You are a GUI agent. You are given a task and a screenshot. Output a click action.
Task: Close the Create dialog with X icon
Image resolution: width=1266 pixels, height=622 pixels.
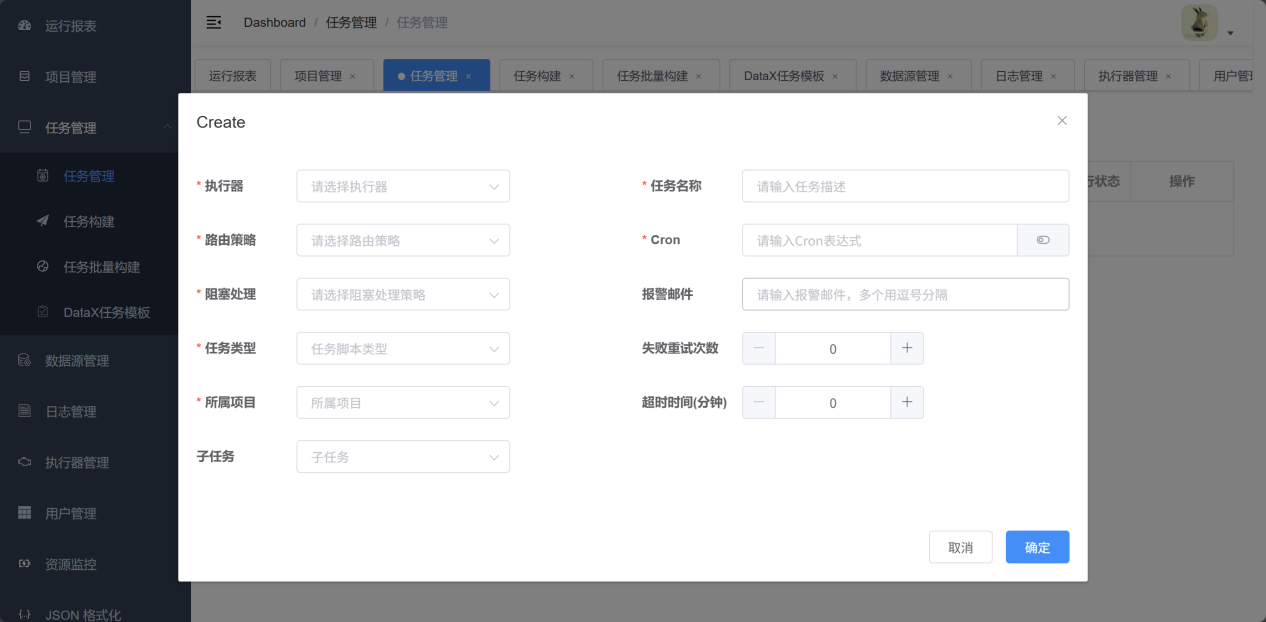point(1062,121)
